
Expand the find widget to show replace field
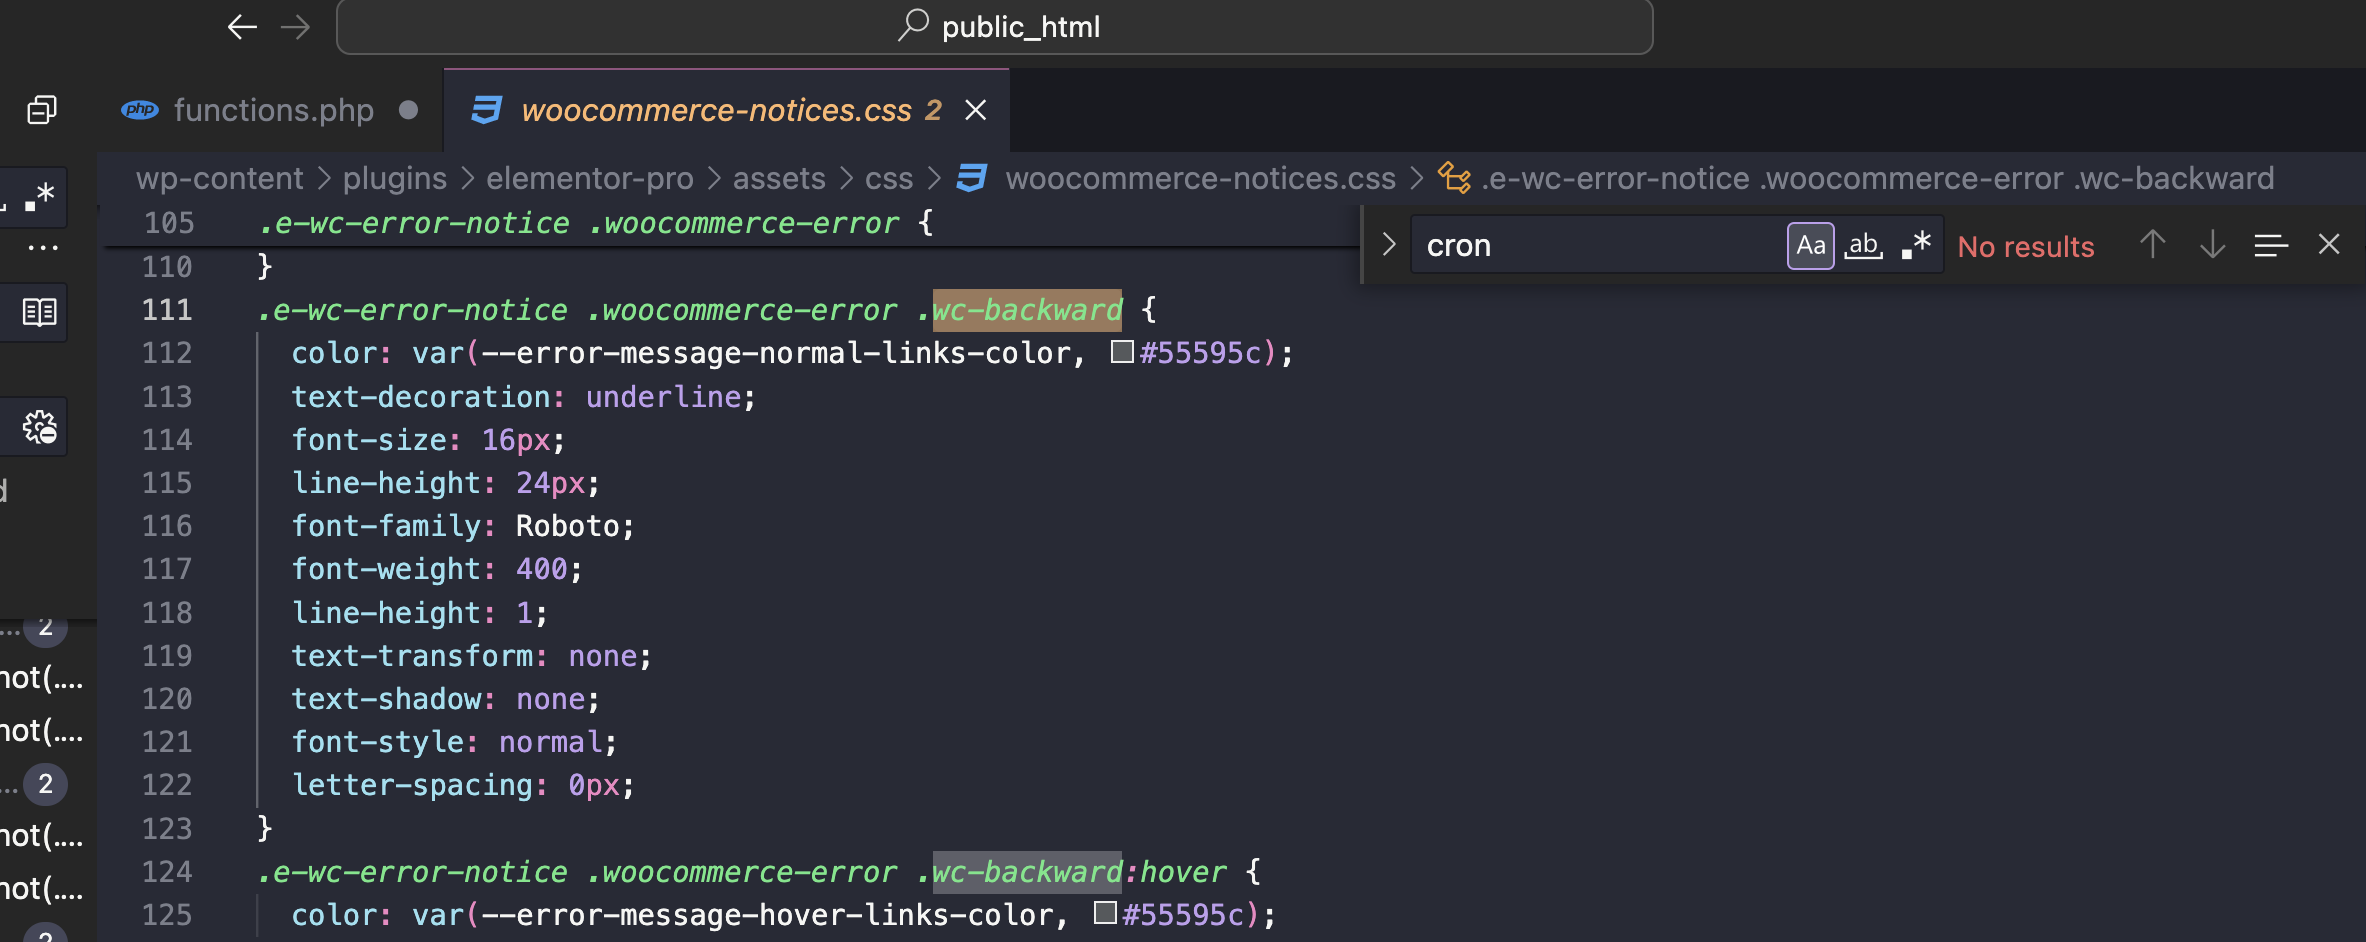click(x=1389, y=244)
